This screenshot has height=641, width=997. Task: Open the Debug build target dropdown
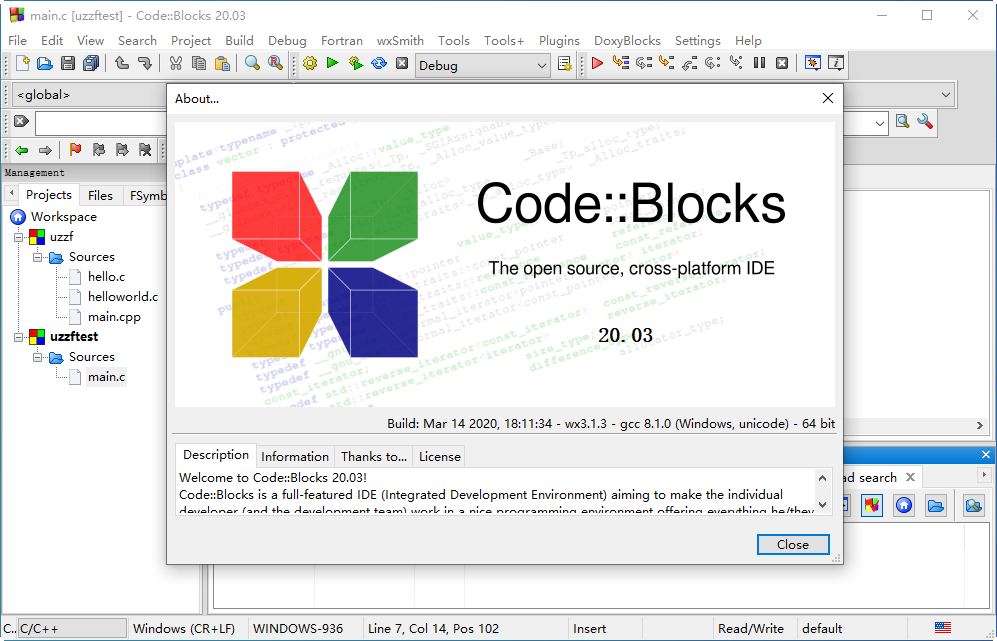coord(541,65)
